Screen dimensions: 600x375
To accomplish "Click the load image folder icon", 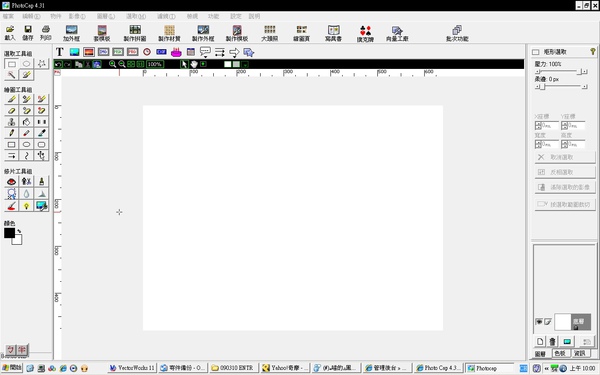I will (x=10, y=33).
